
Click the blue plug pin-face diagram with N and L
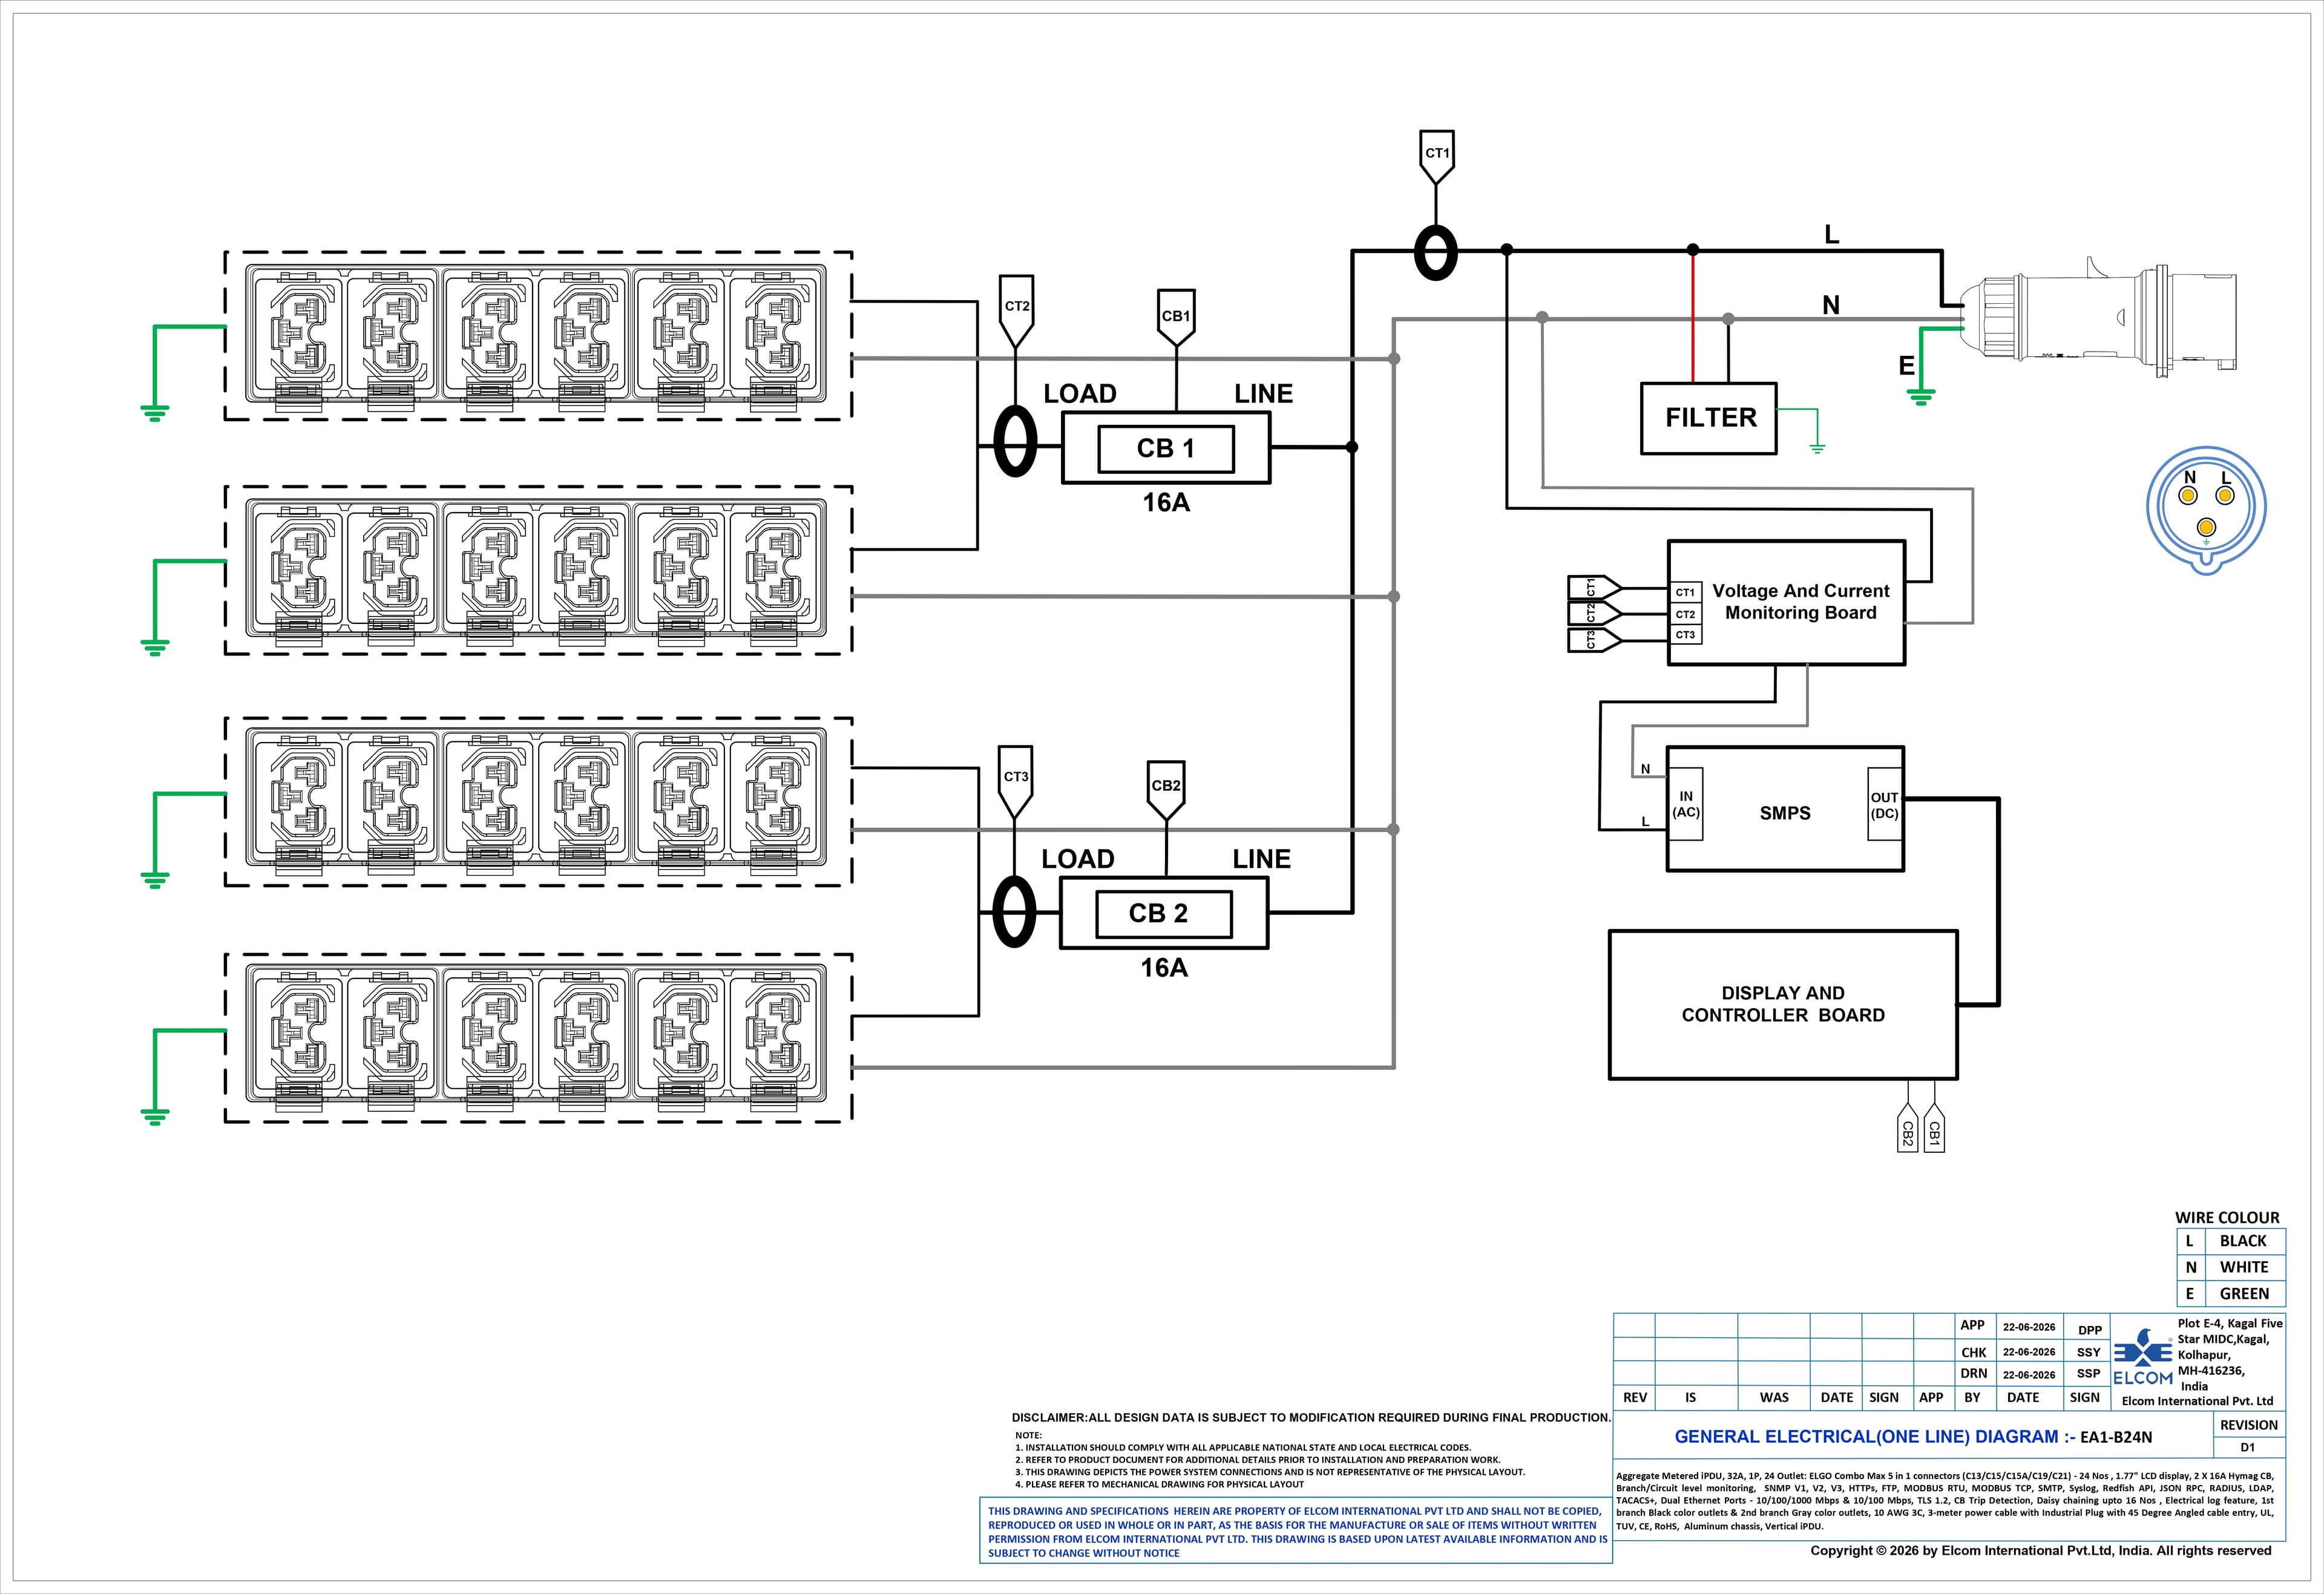(x=2206, y=510)
